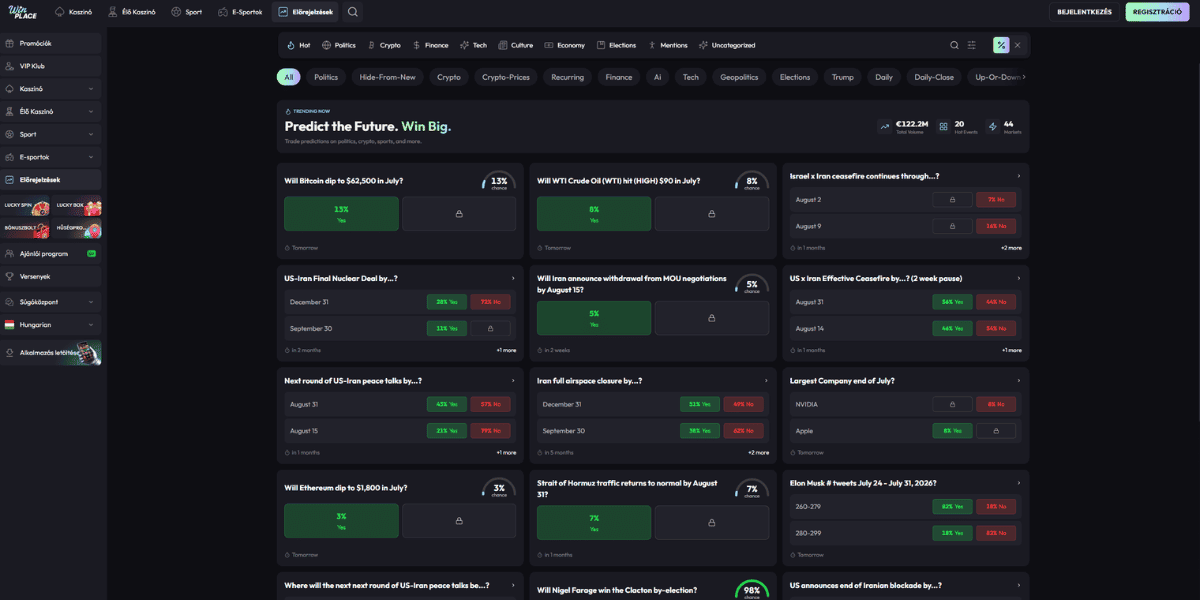Open Elon Musk tweets market title
The width and height of the screenshot is (1200, 600).
[x=863, y=483]
